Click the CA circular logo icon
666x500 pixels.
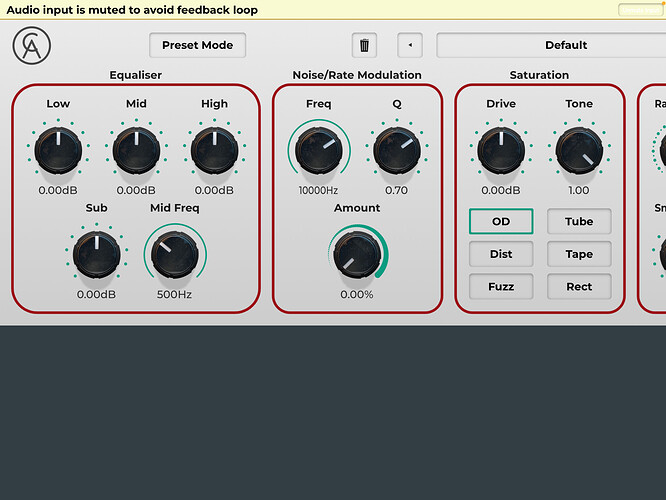(x=32, y=45)
